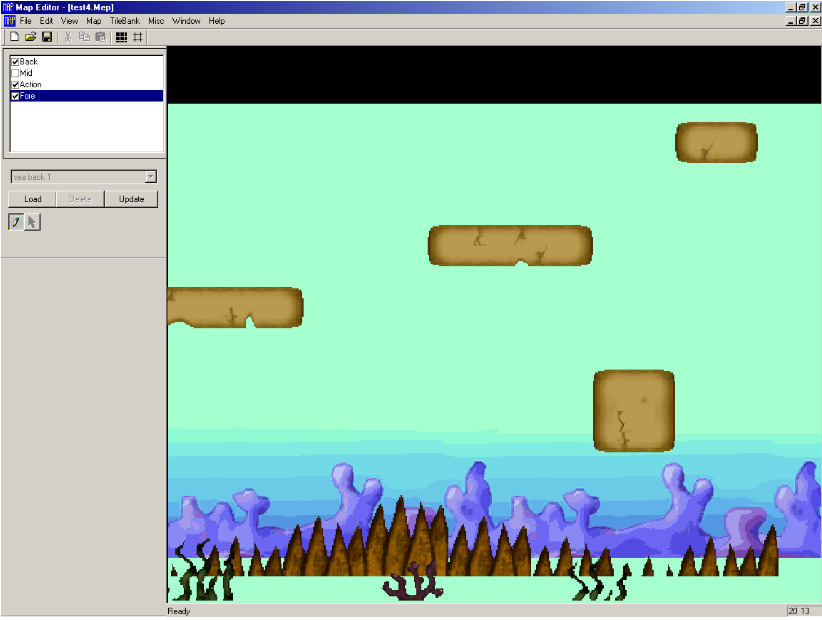Save the map using the floppy disk icon

coord(47,37)
